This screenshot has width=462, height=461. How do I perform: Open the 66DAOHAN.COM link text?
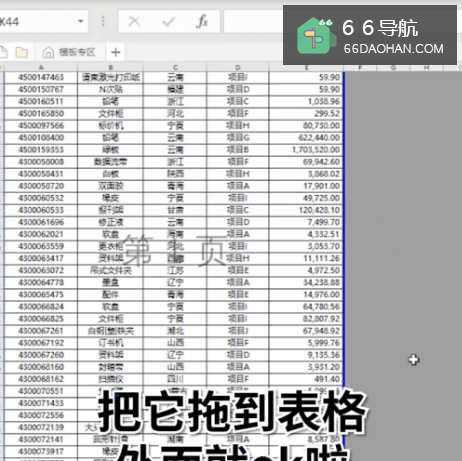tap(394, 49)
